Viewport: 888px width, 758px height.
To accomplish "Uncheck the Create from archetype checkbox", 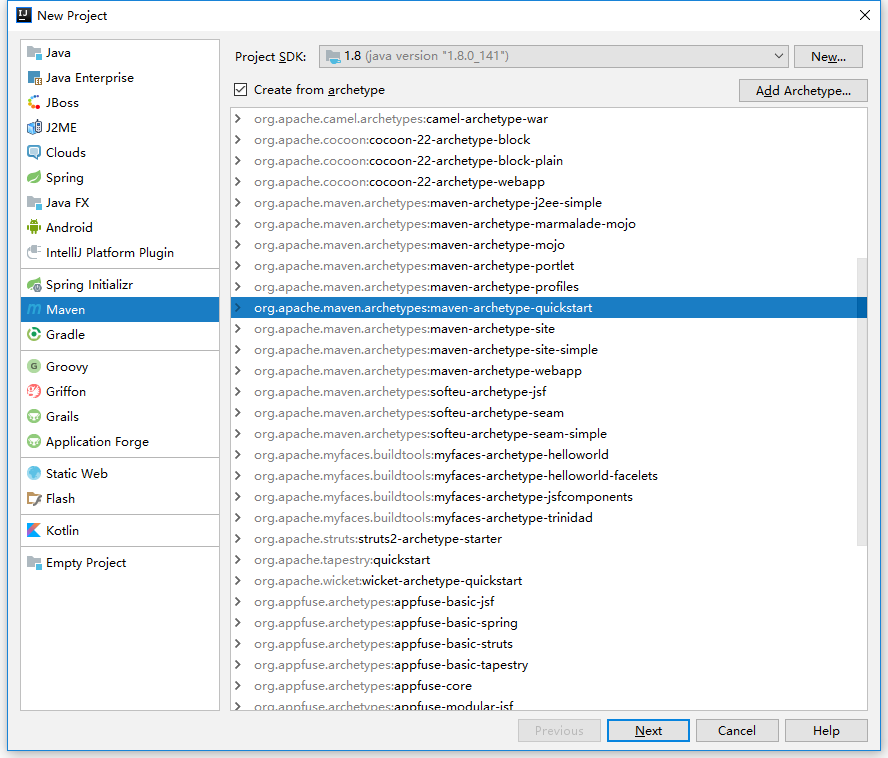I will pos(240,89).
